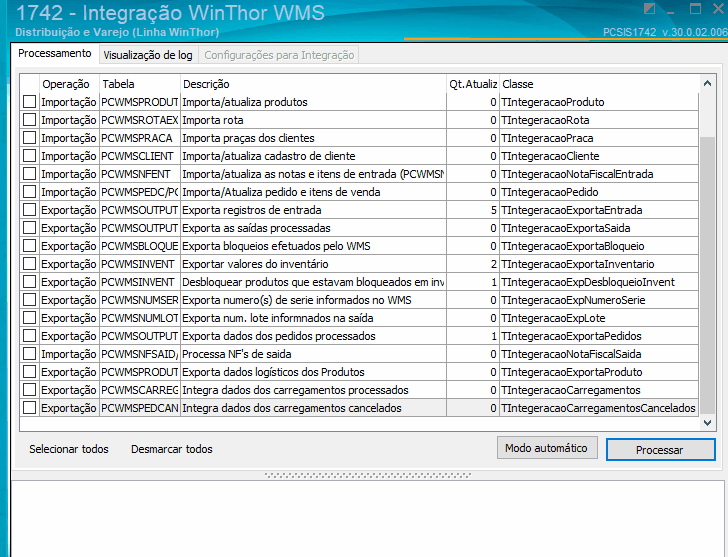Click the Qt.Atualiz column header
The height and width of the screenshot is (557, 728).
click(473, 84)
